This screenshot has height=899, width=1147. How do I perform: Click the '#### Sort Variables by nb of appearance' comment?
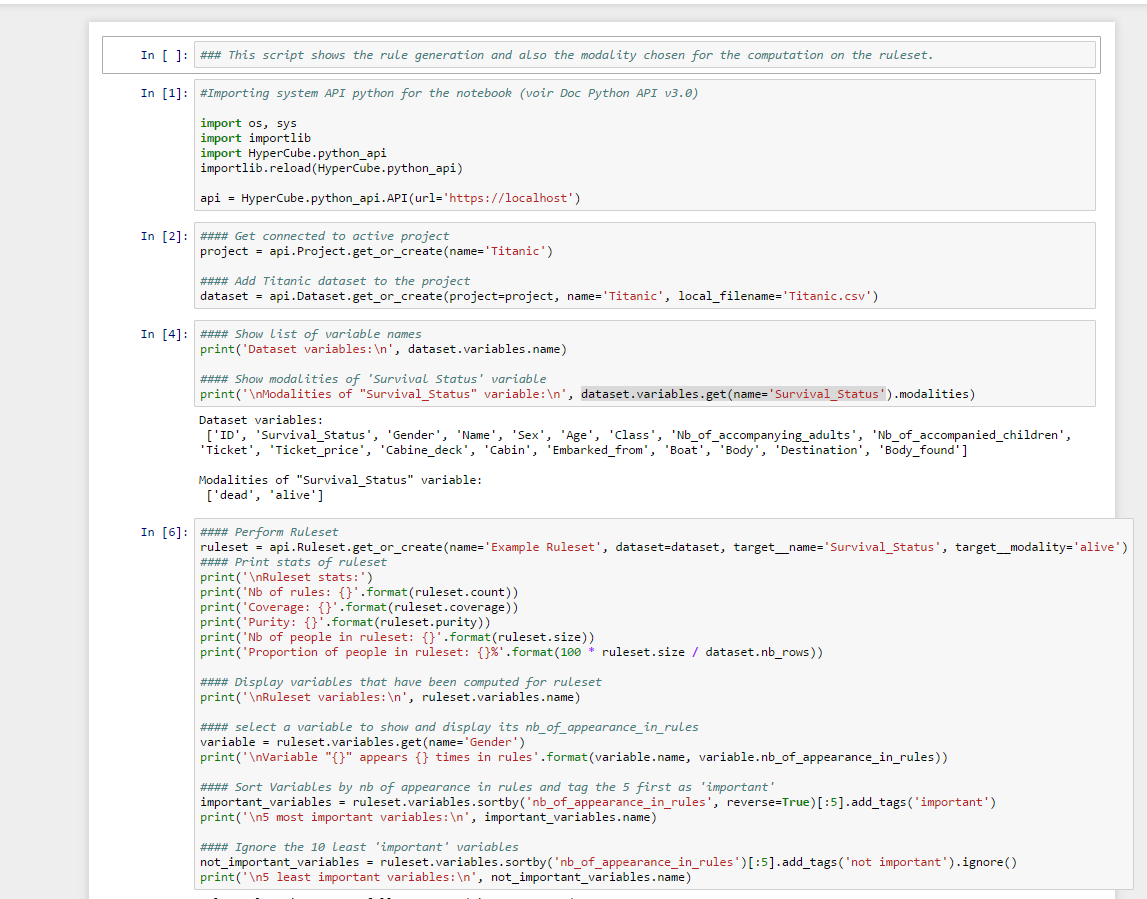tap(487, 787)
